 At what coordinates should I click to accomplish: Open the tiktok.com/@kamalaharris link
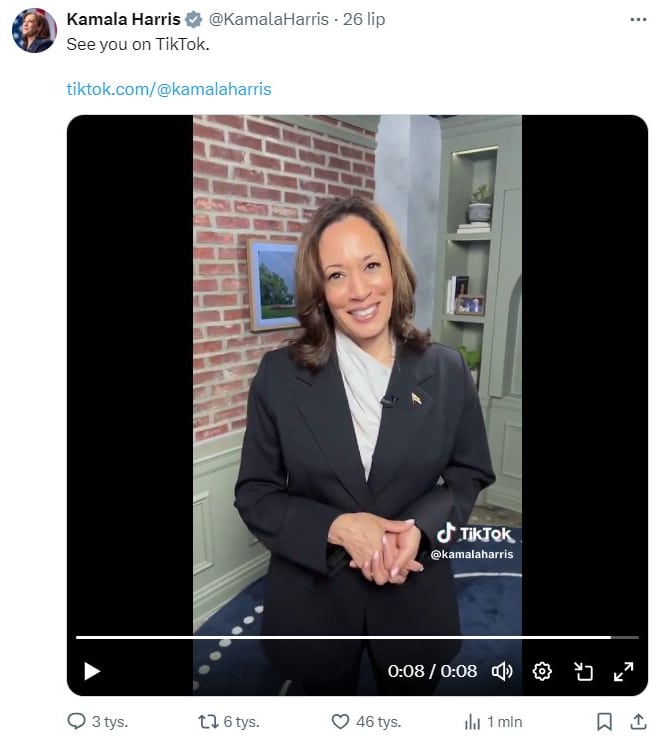(x=169, y=89)
